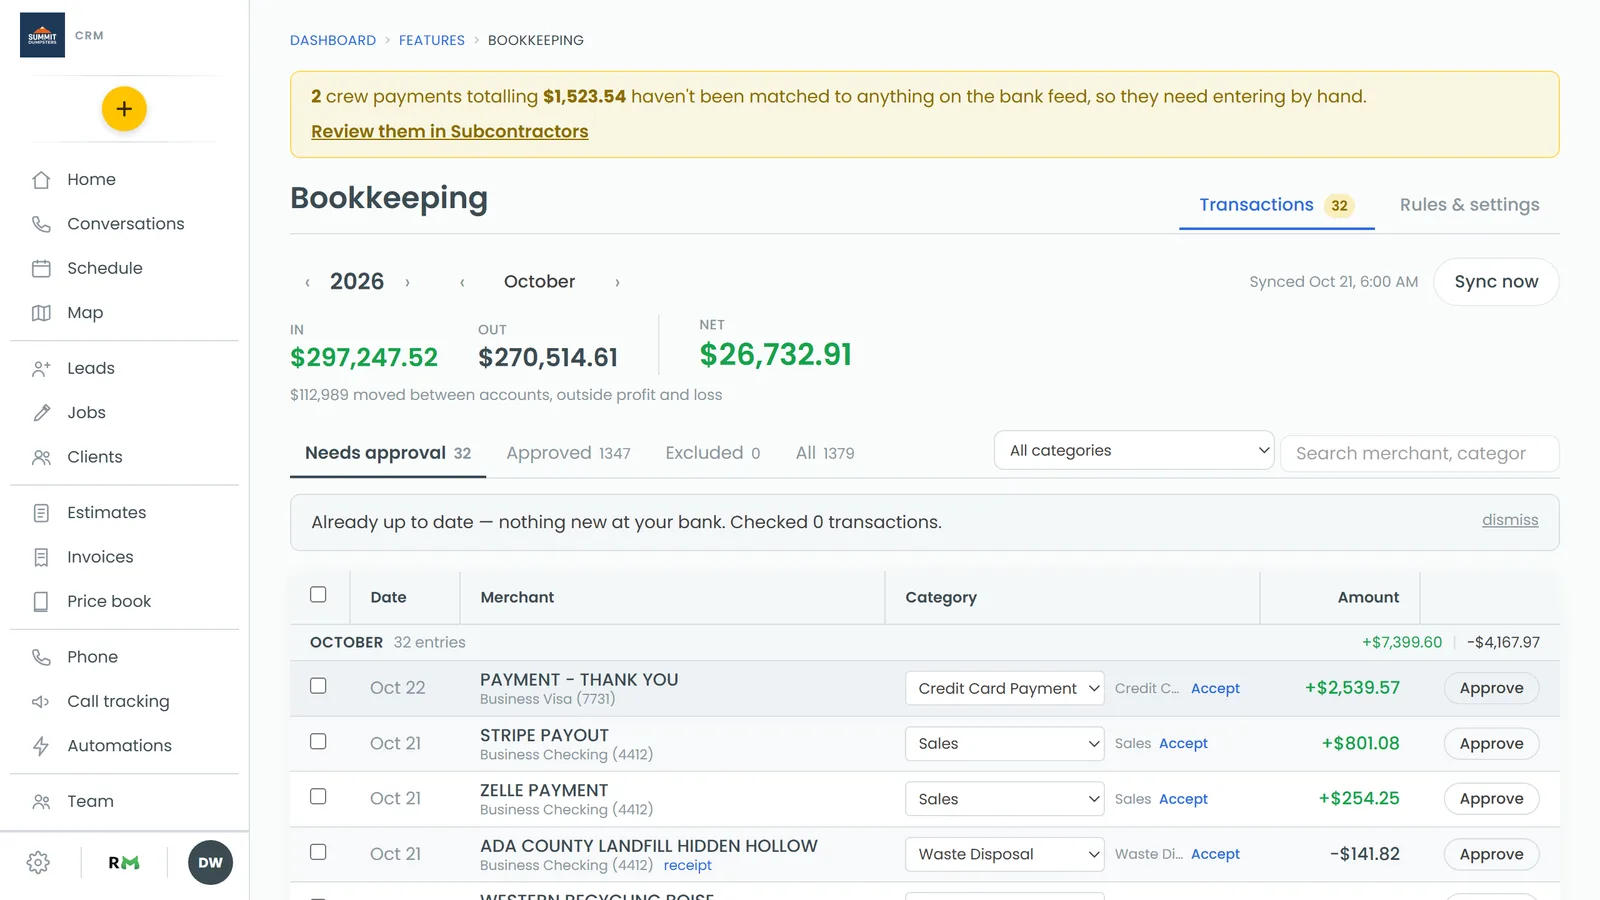Switch to the Rules & settings tab
1600x900 pixels.
(1469, 205)
